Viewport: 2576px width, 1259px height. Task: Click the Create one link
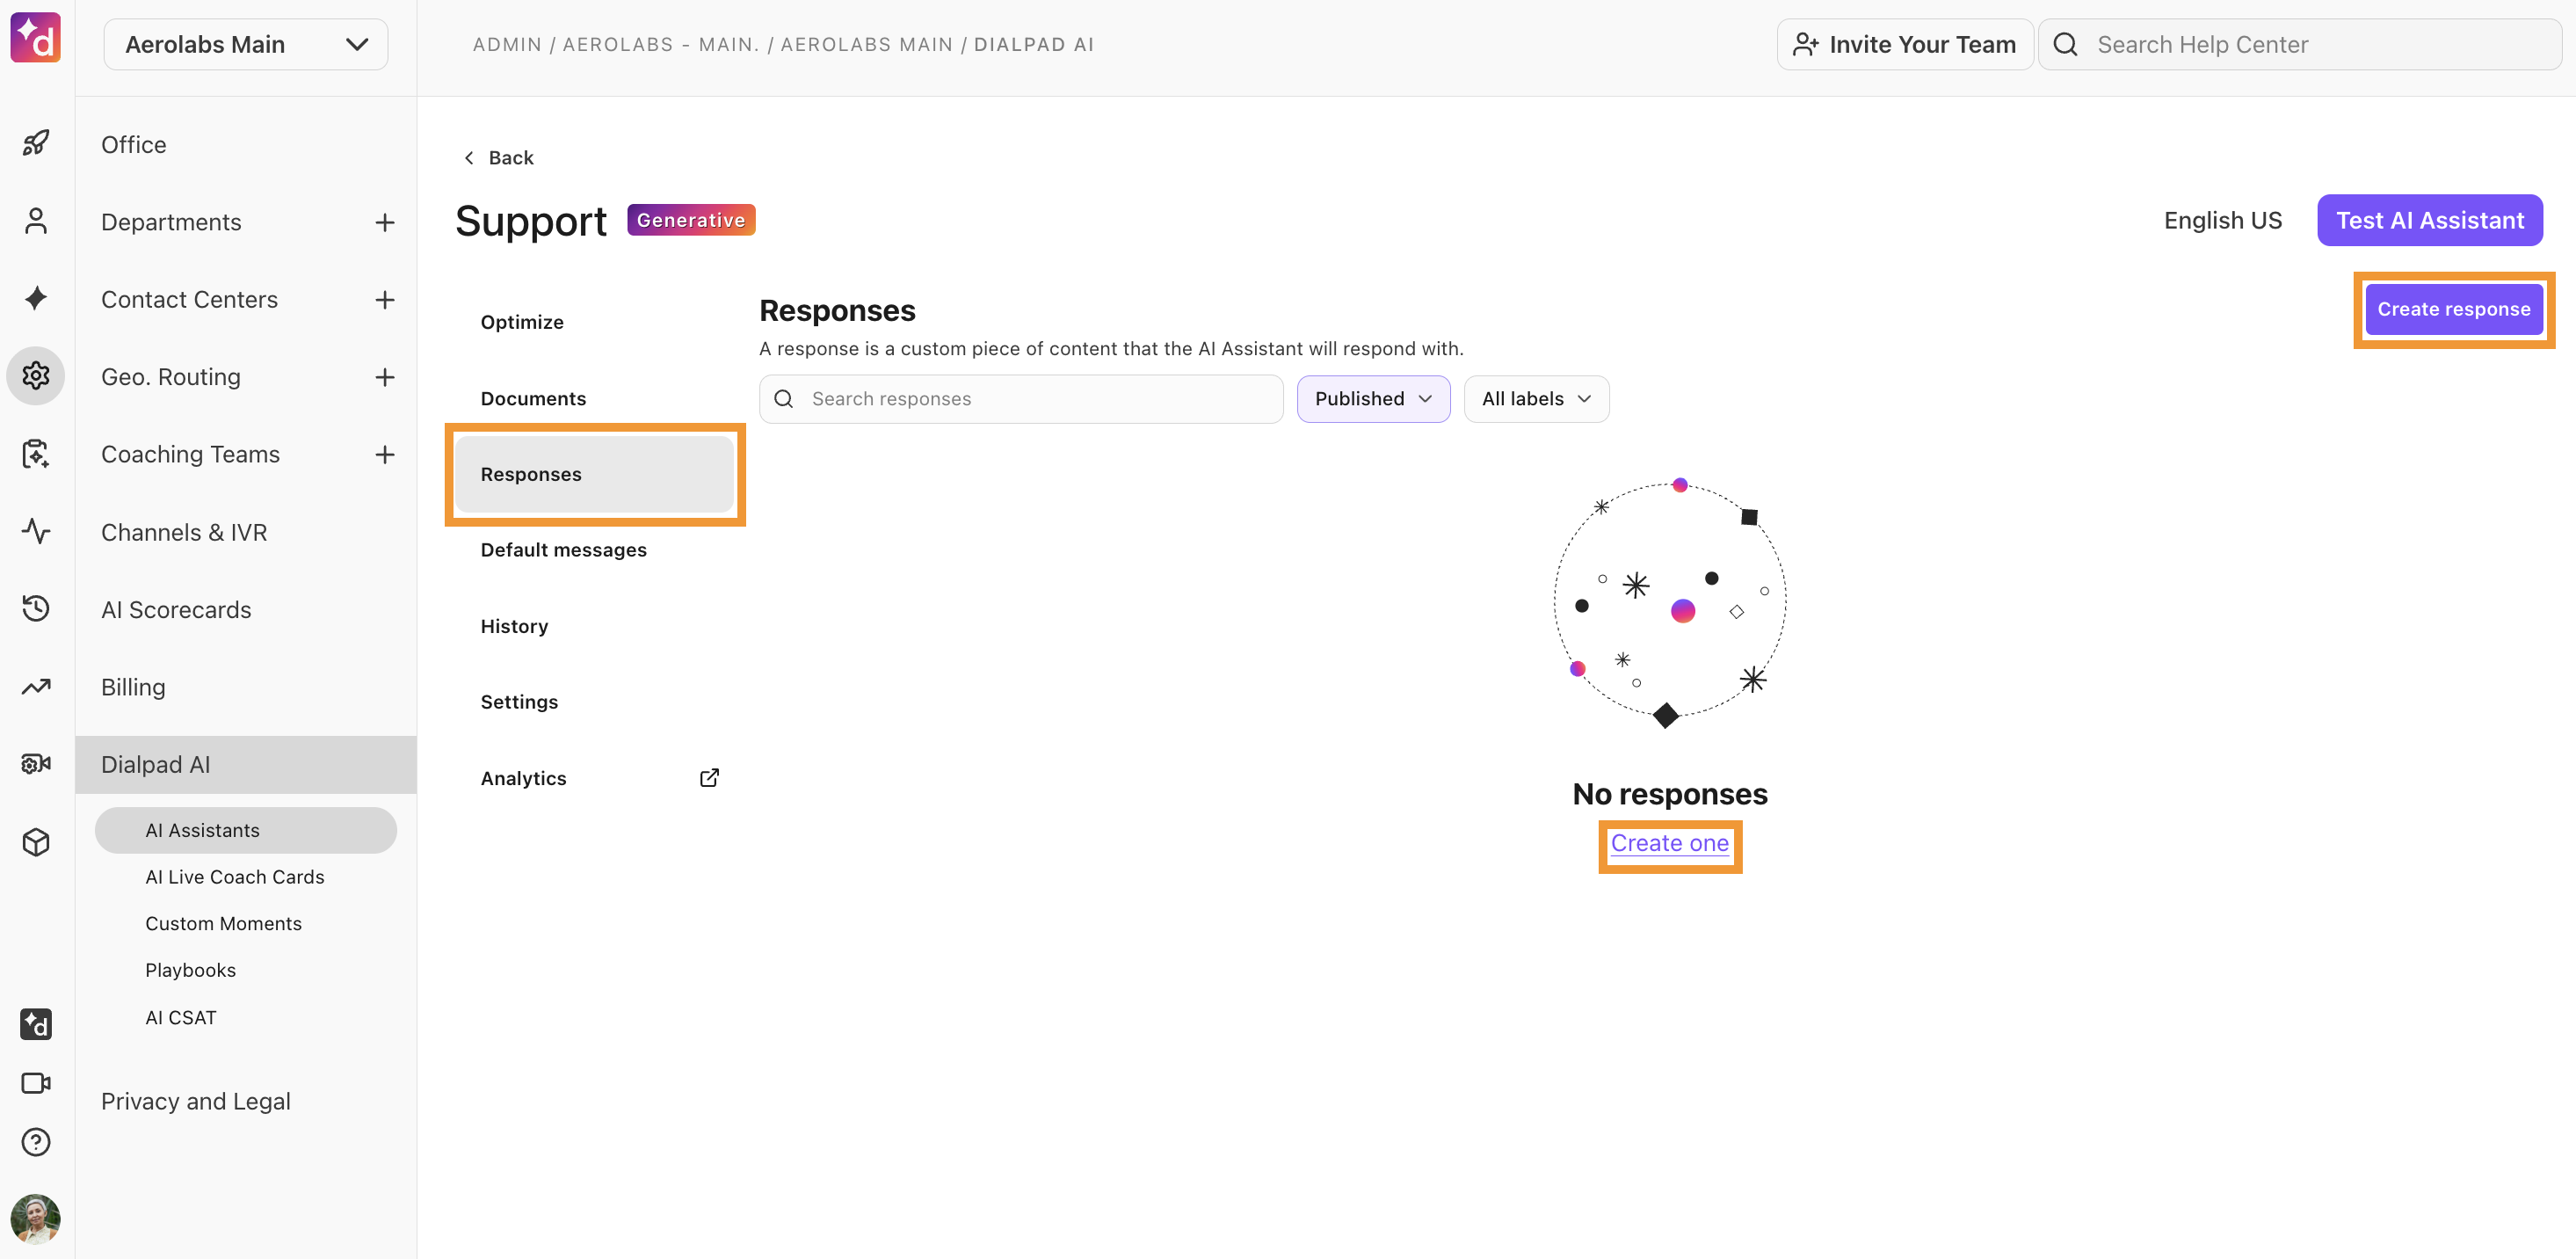(1669, 843)
